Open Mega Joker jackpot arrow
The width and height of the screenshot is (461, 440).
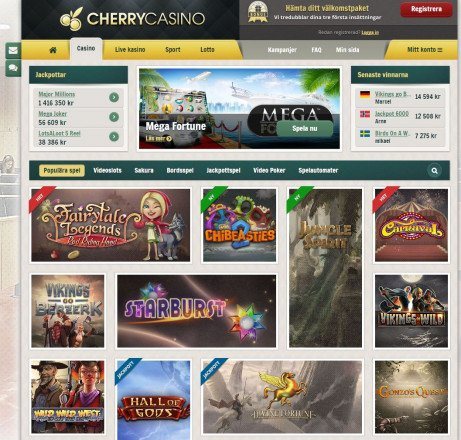pyautogui.click(x=114, y=117)
